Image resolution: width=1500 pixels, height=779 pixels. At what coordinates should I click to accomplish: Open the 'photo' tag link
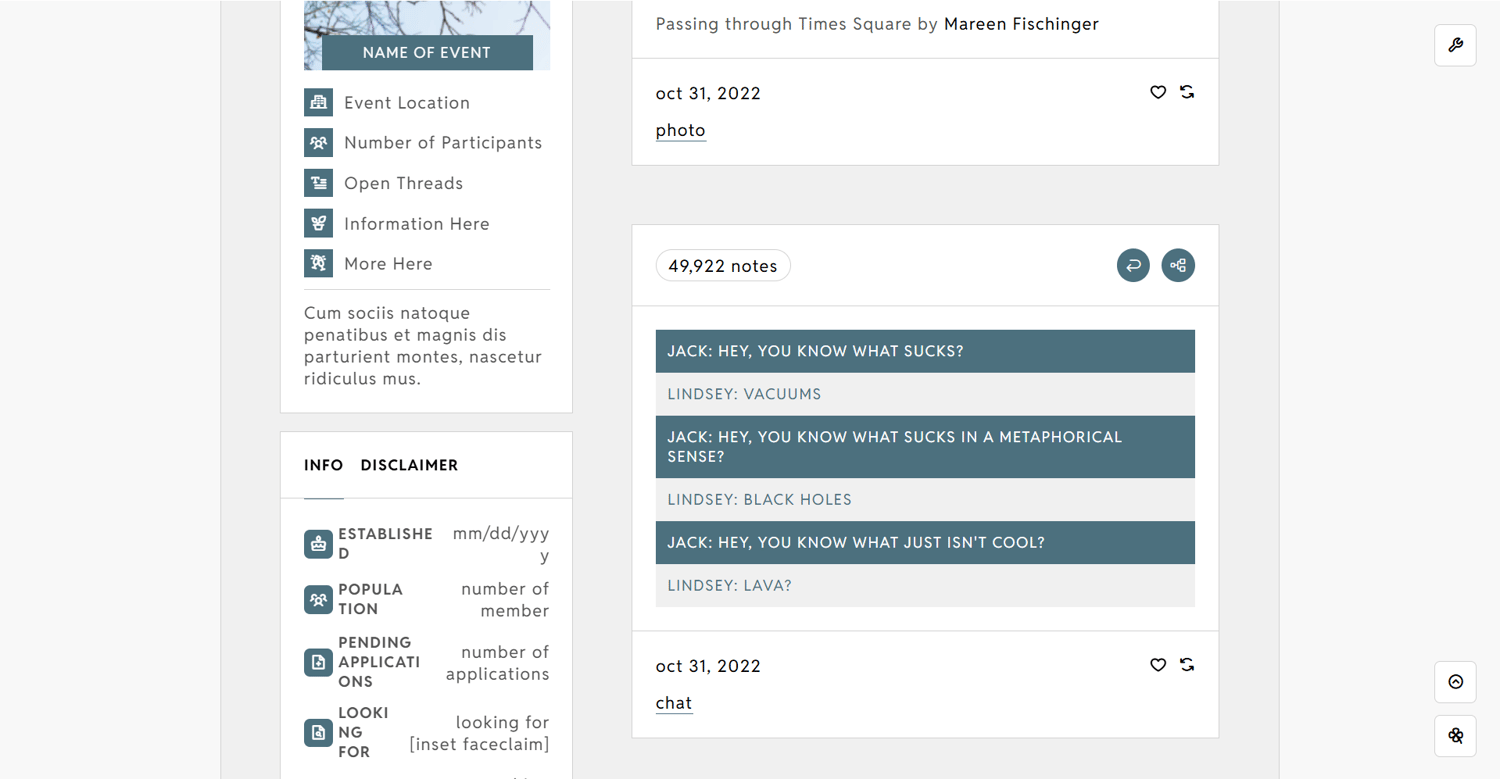681,130
